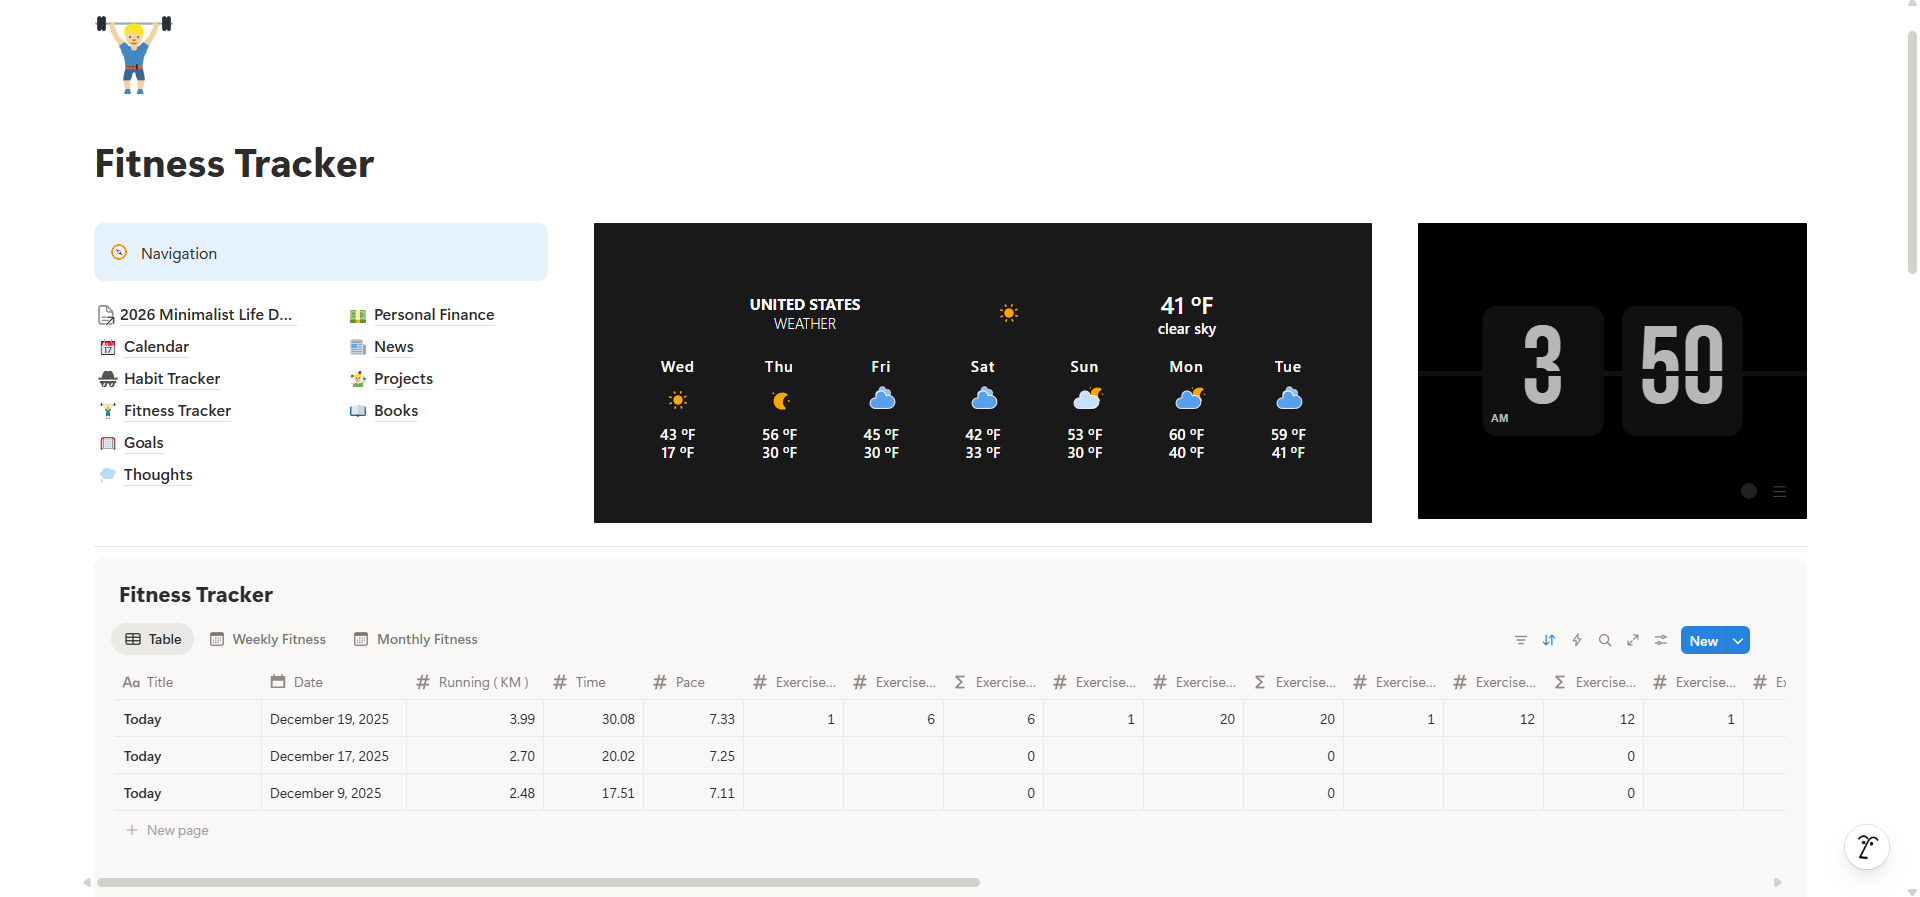Open the filter icon in database toolbar
Viewport: 1920px width, 897px height.
[1520, 640]
